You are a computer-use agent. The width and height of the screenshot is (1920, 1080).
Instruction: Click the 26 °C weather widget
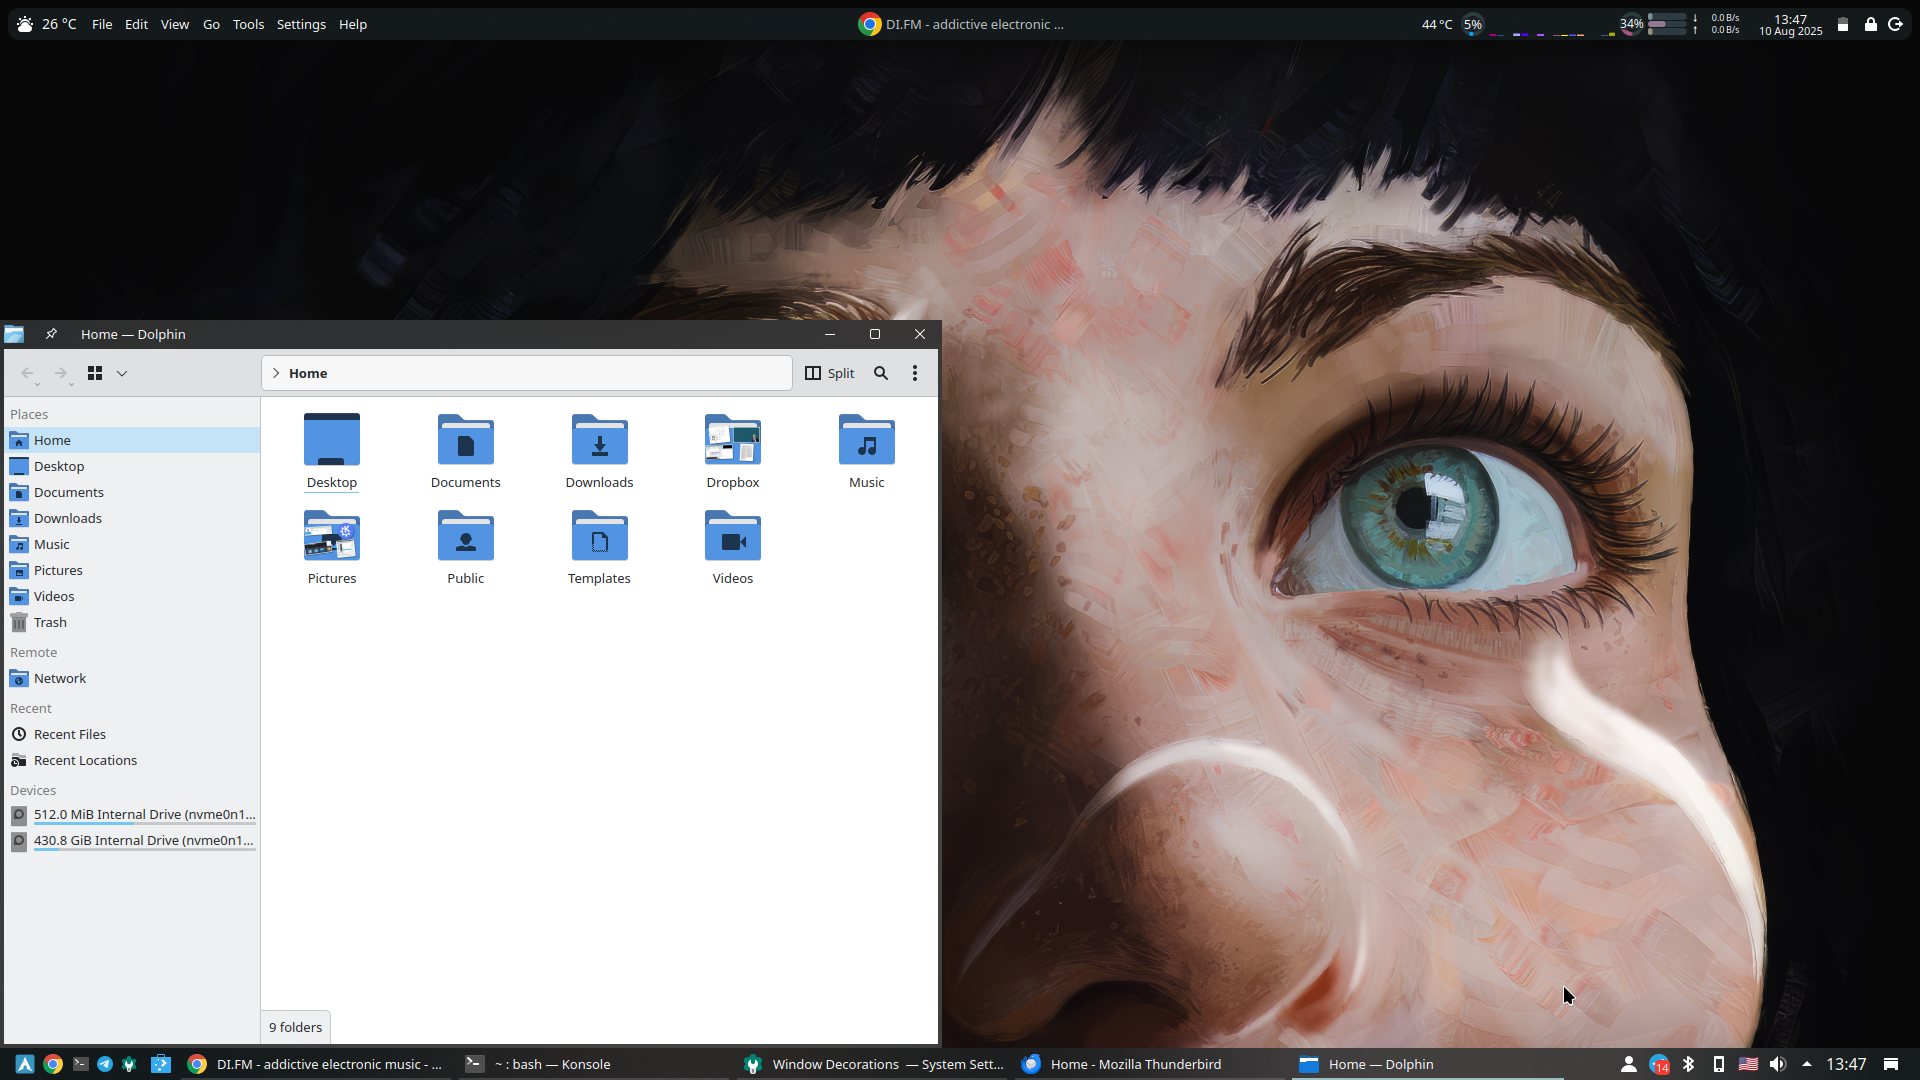point(46,24)
